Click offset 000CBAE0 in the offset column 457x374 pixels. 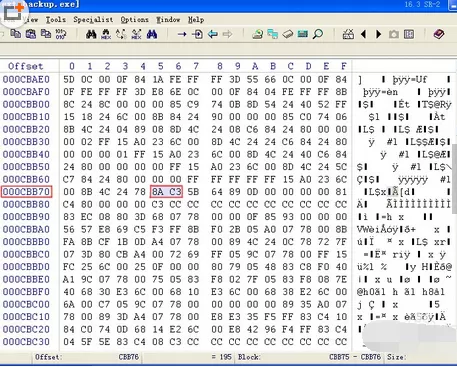(26, 79)
